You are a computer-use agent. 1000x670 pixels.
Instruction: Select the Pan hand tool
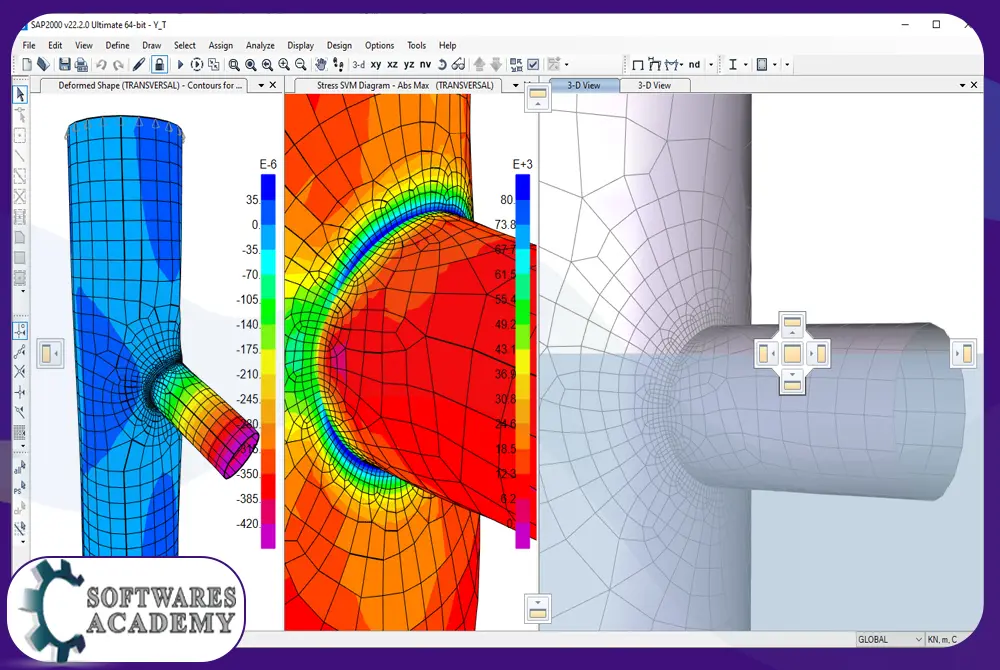(x=321, y=64)
